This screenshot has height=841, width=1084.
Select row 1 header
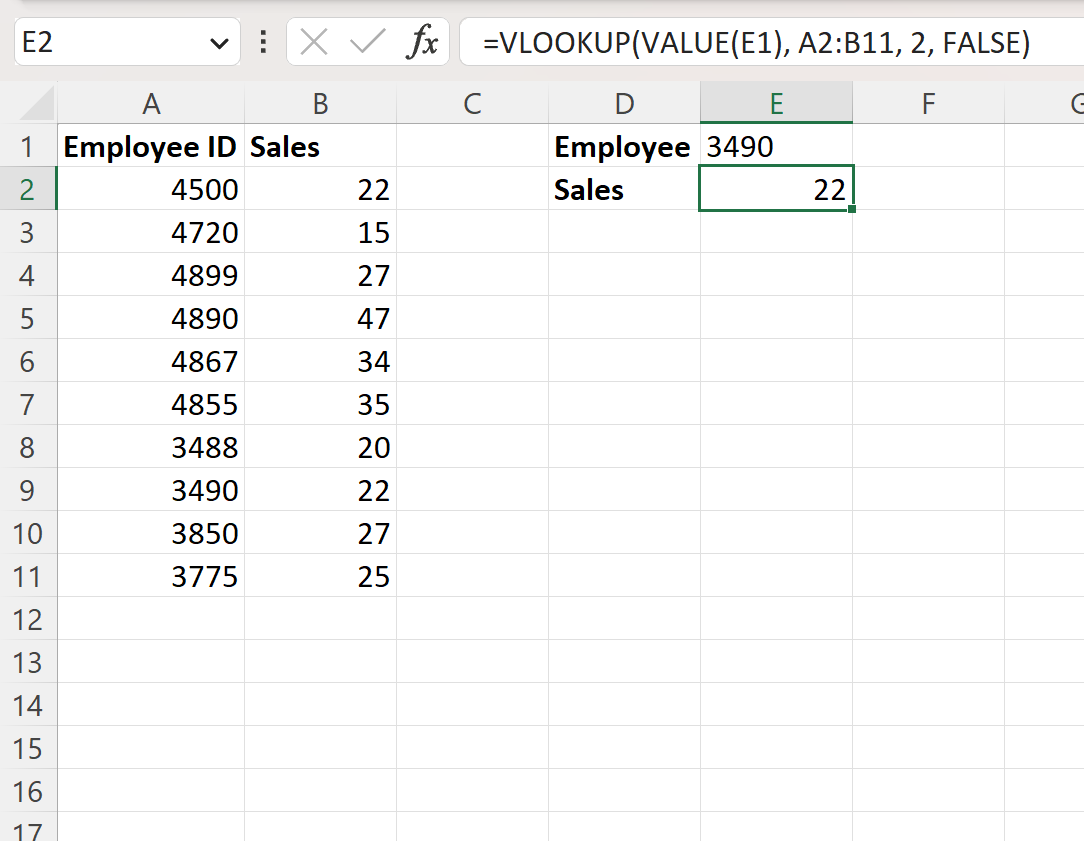28,147
